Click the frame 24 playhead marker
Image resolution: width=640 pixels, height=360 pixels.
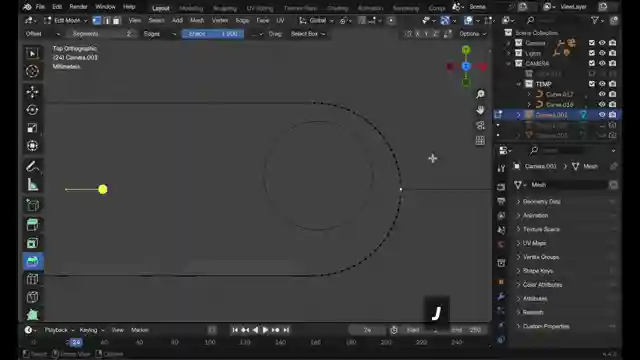(x=76, y=342)
